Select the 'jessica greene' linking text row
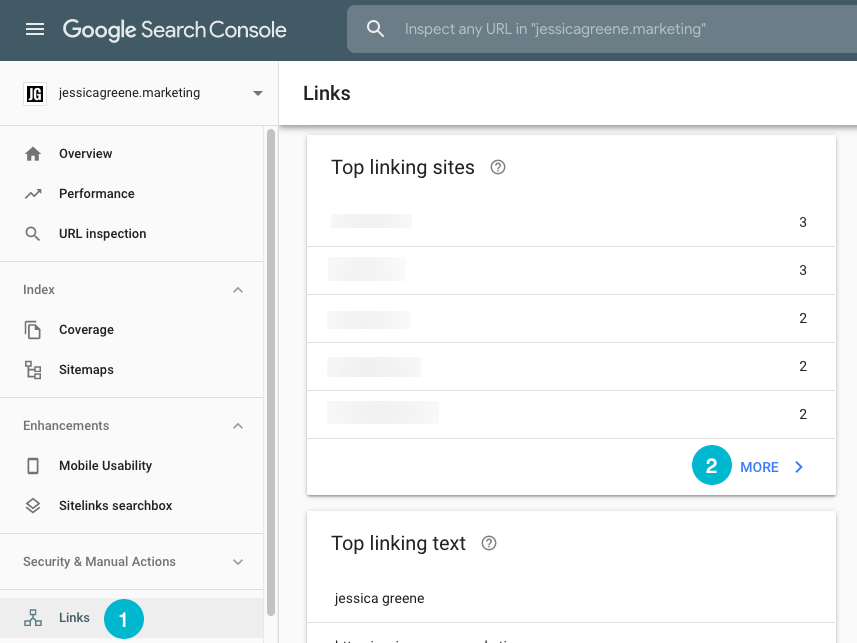857x643 pixels. point(571,599)
